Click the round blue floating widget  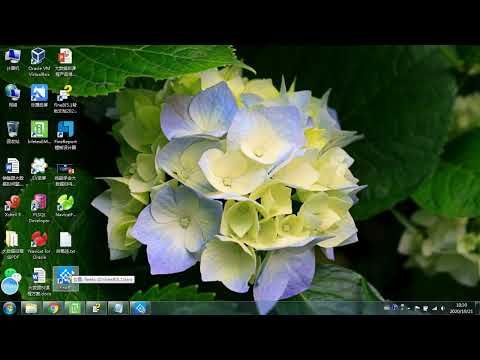click(x=10, y=286)
